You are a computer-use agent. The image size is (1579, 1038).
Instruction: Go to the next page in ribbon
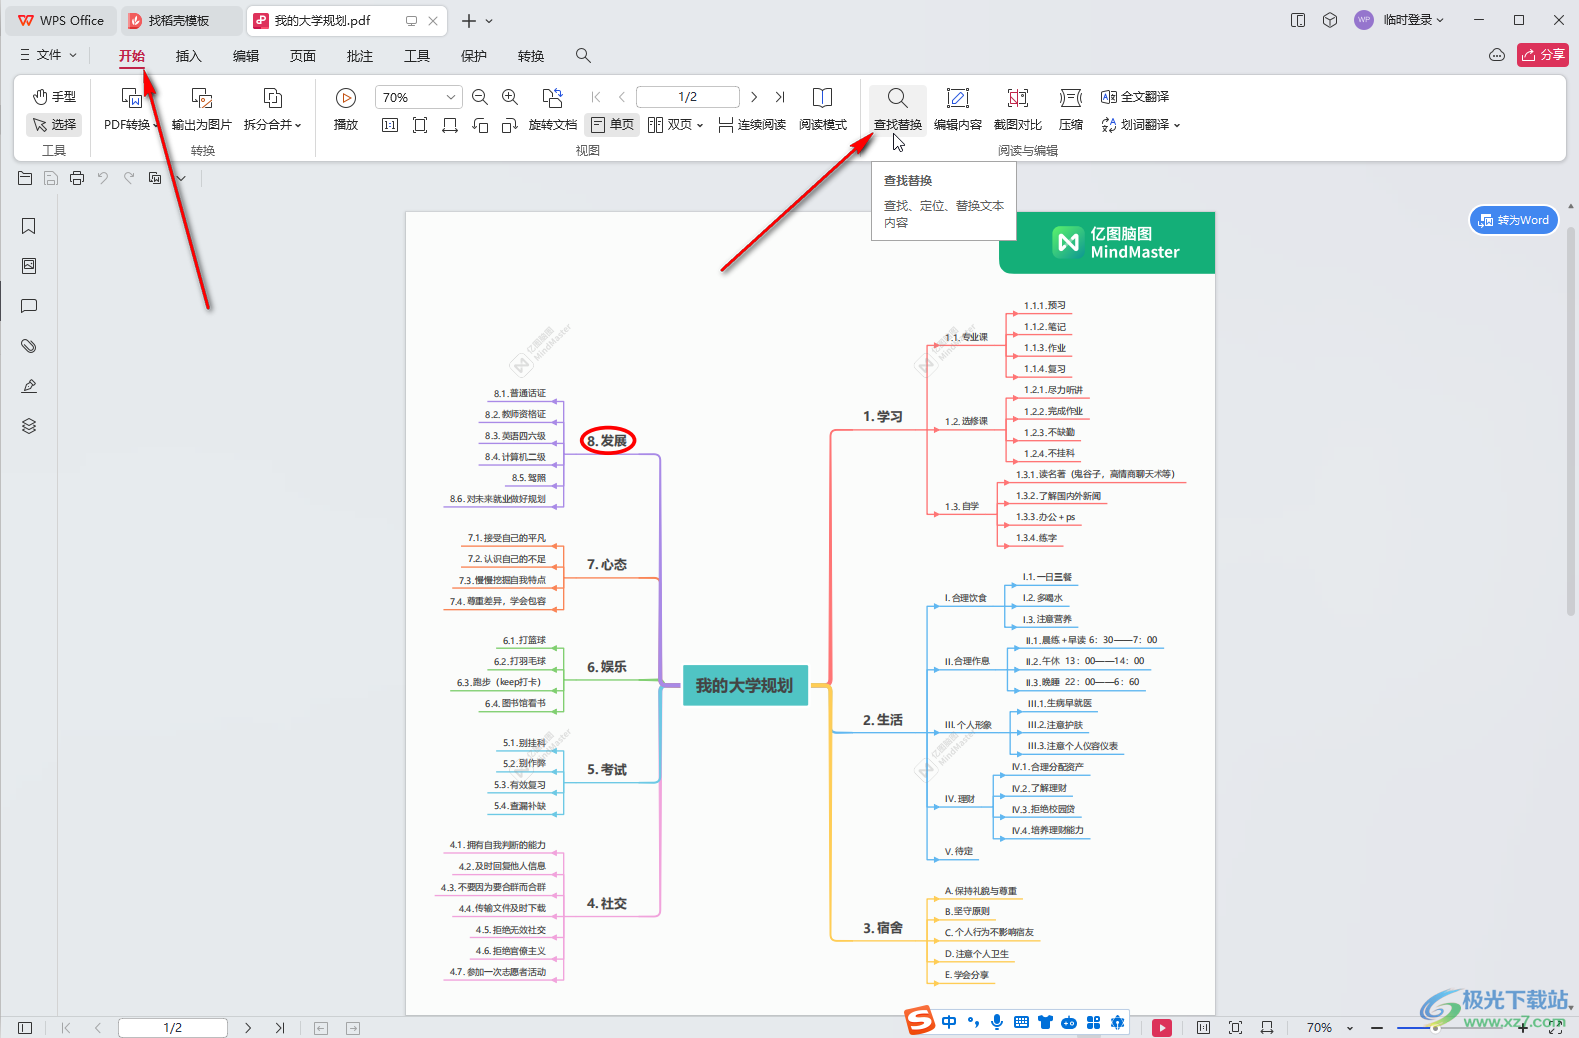click(x=754, y=97)
